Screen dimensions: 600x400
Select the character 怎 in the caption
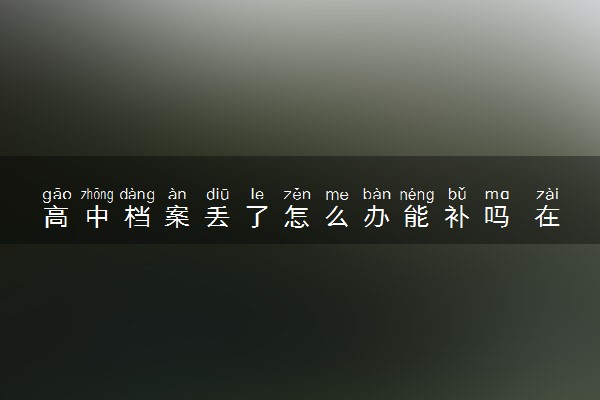(297, 217)
